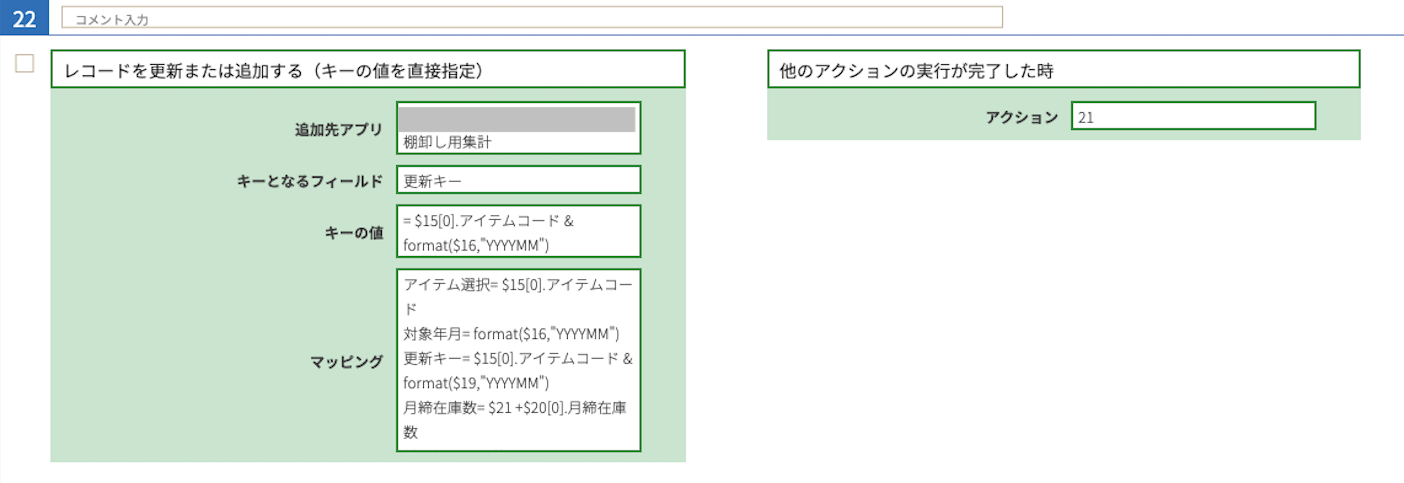Focus the コメント入力 comment field
This screenshot has height=483, width=1404.
click(x=531, y=18)
